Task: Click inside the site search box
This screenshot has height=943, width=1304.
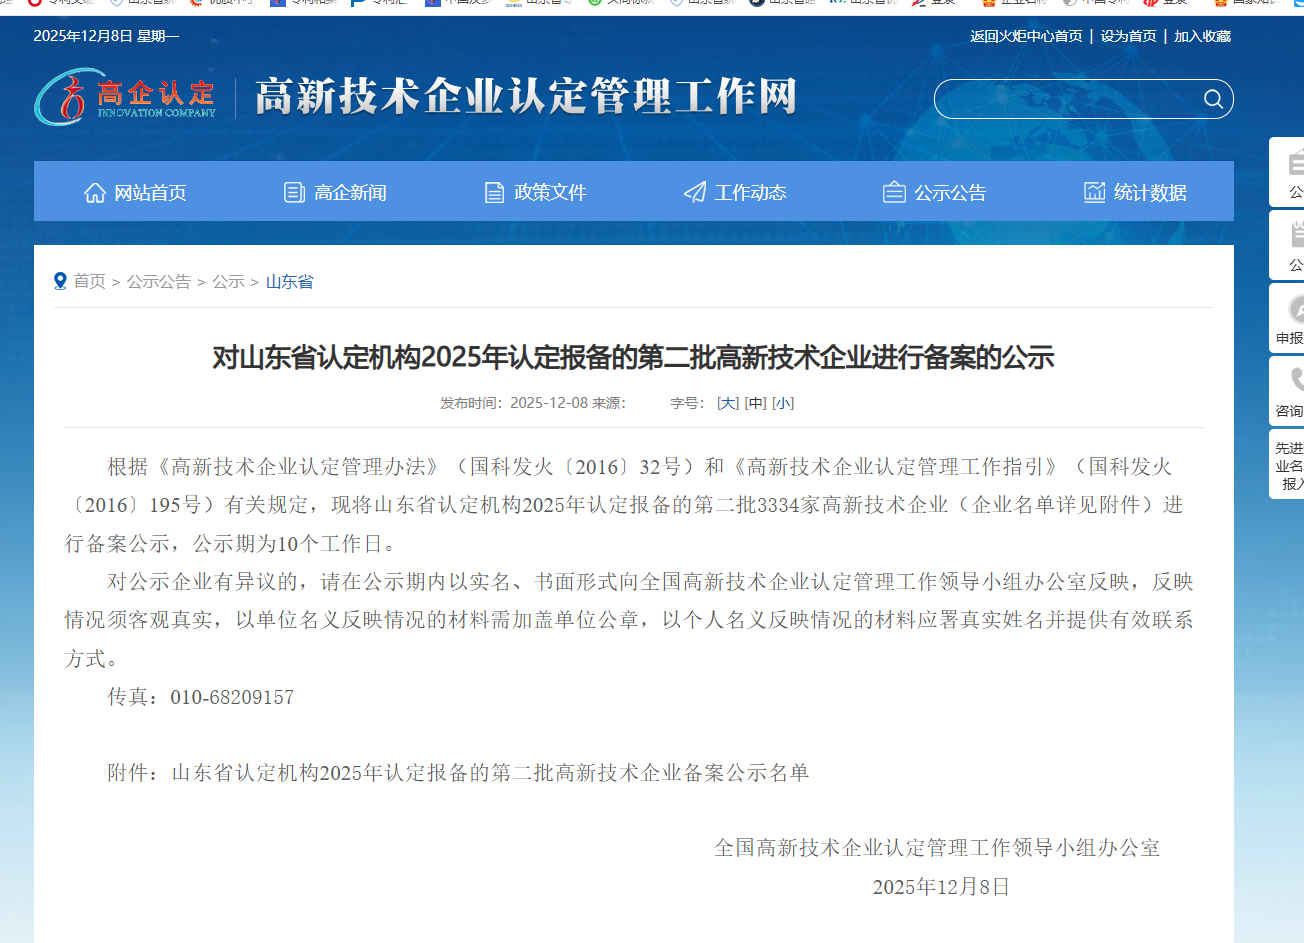Action: coord(1065,99)
